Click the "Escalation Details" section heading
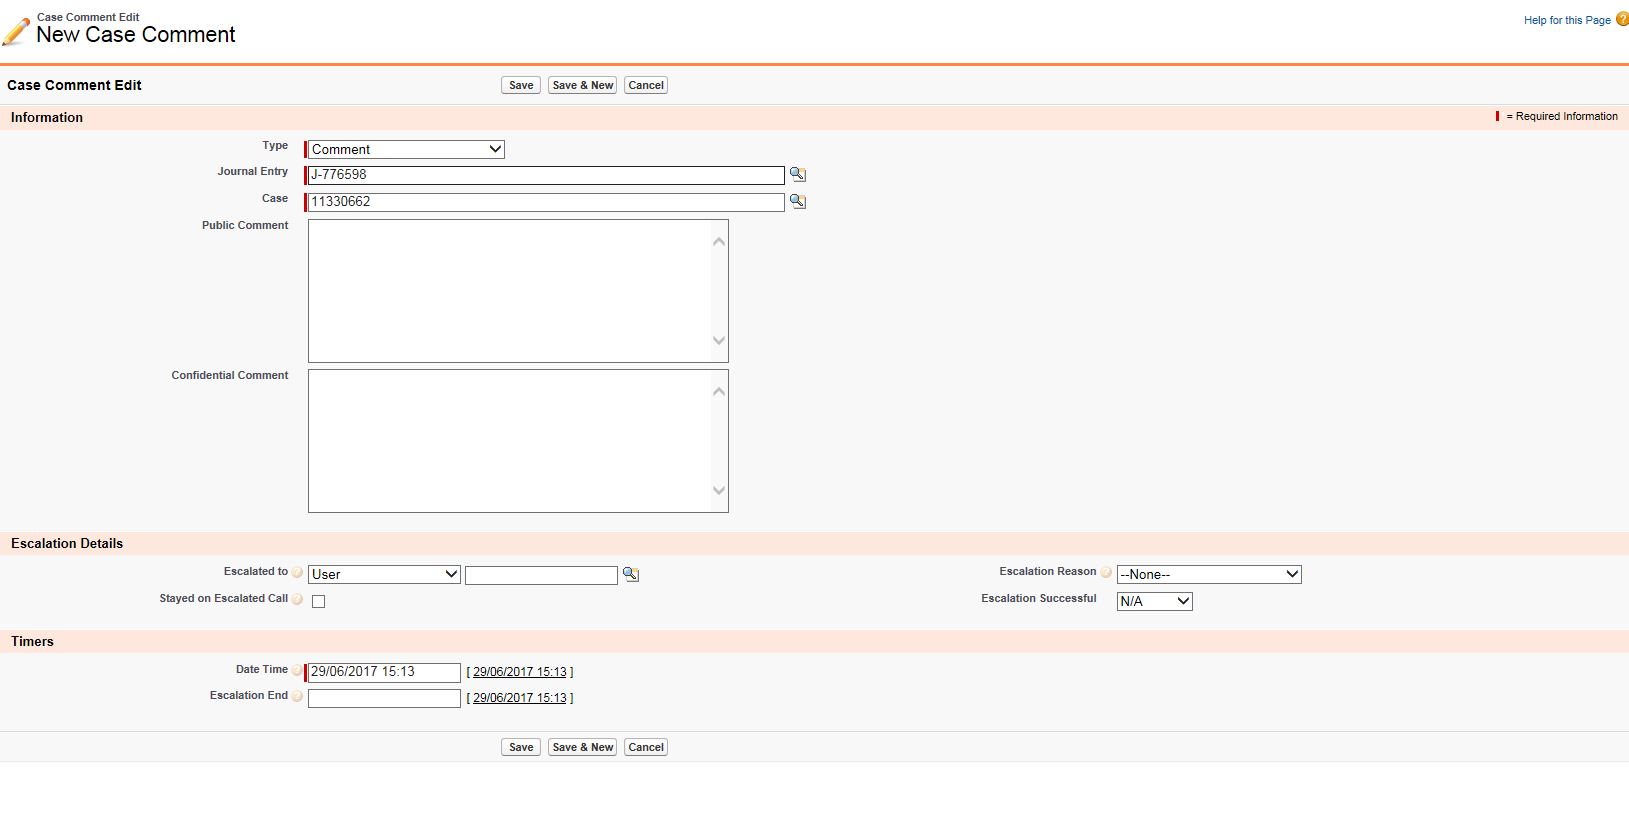 click(x=67, y=544)
